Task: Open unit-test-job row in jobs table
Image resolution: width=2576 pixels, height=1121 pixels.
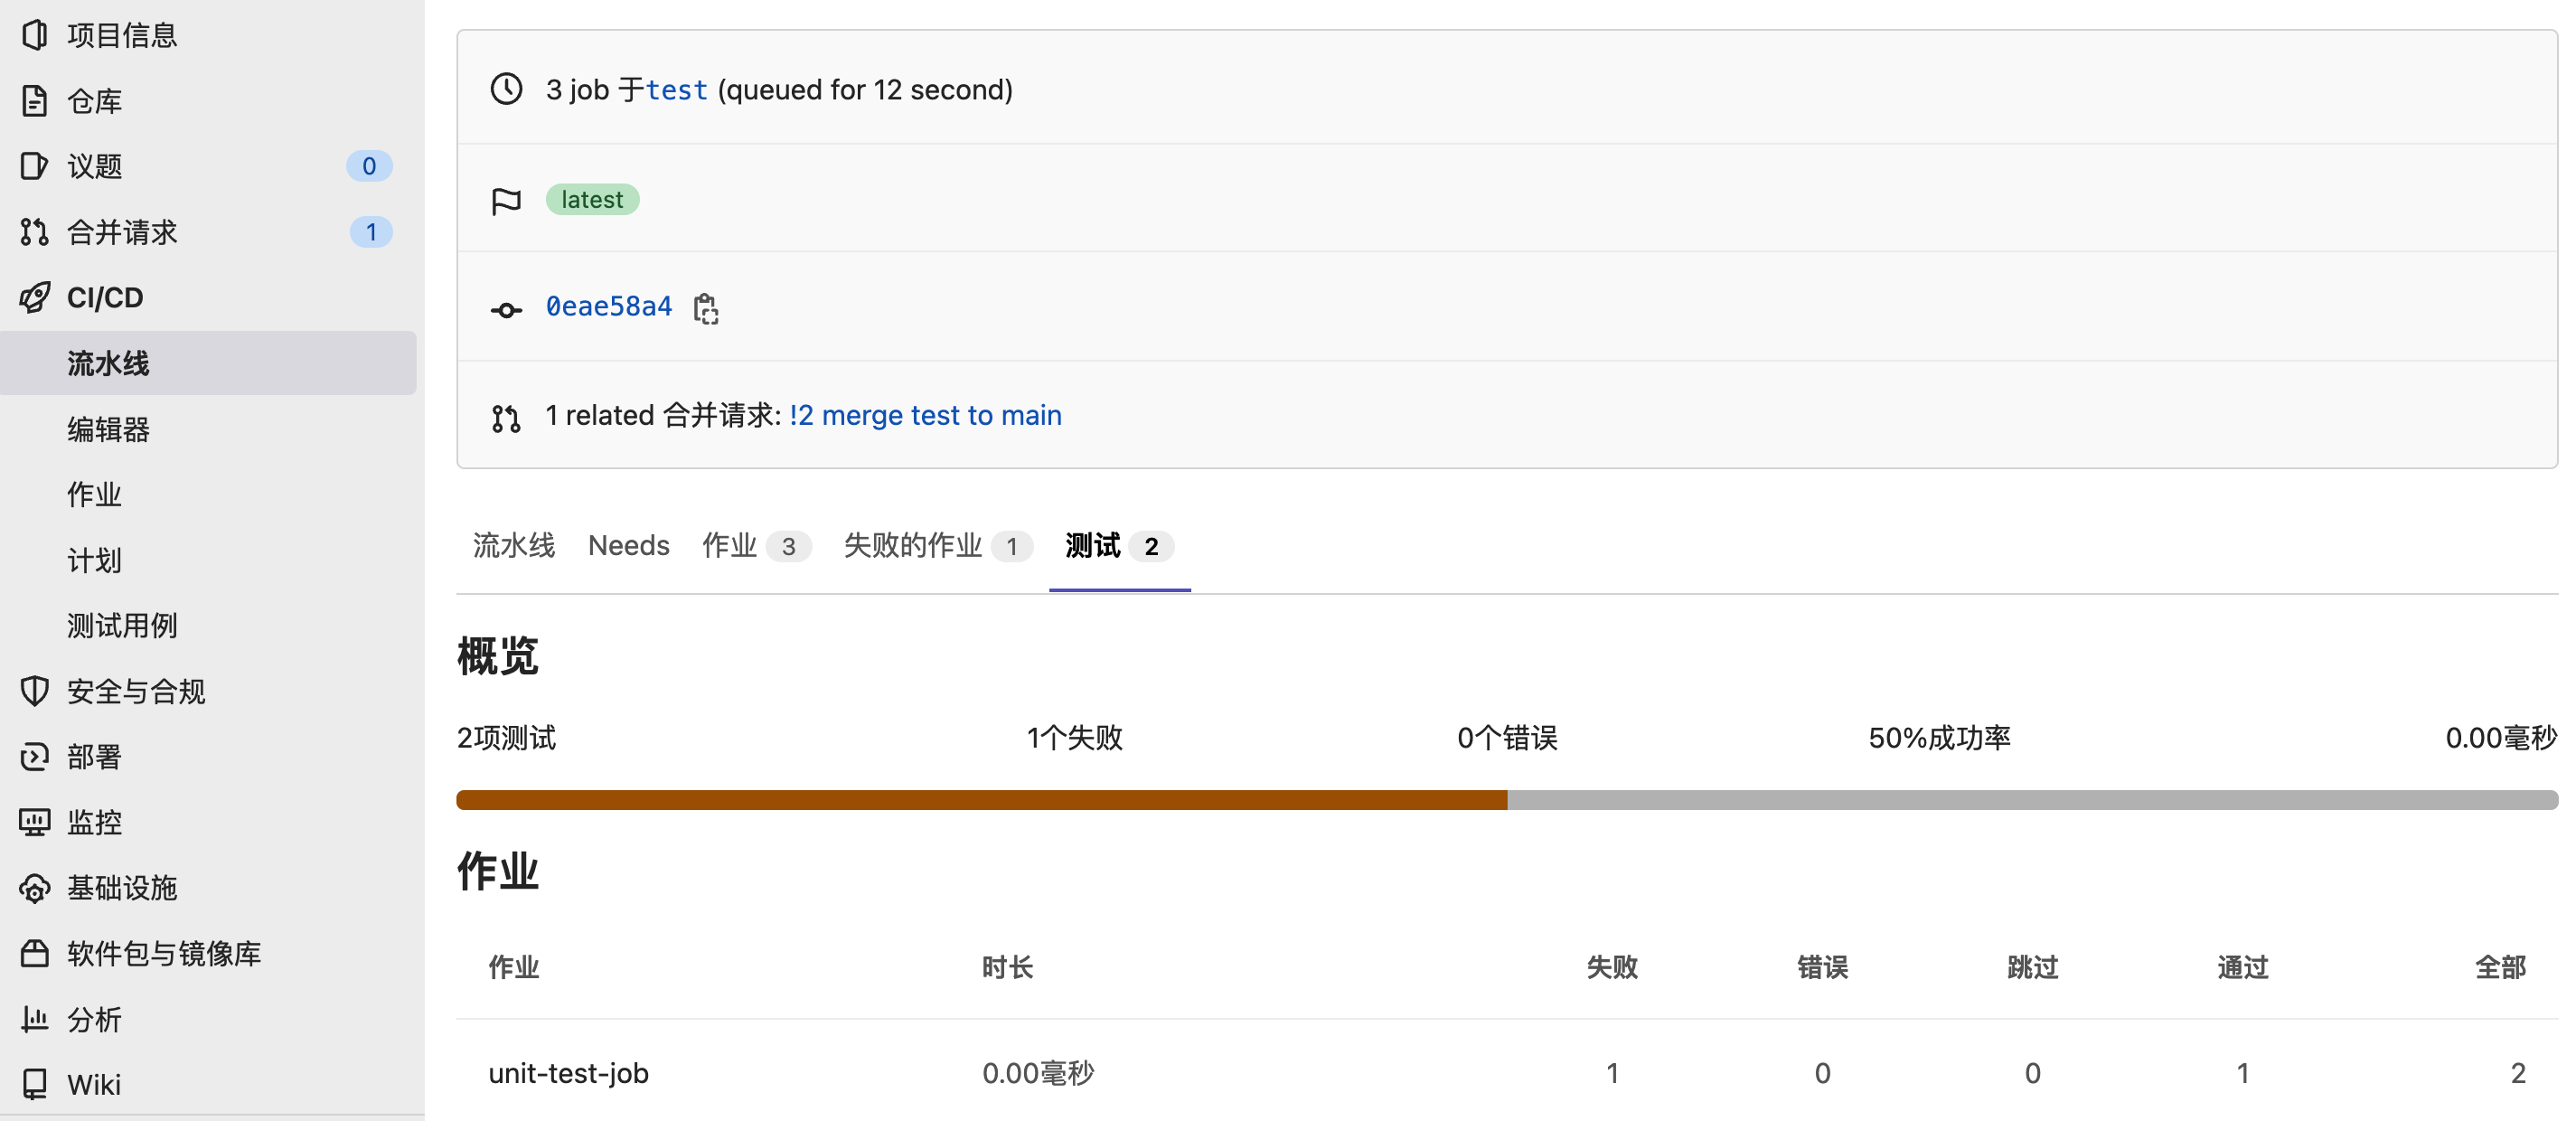Action: pos(568,1073)
